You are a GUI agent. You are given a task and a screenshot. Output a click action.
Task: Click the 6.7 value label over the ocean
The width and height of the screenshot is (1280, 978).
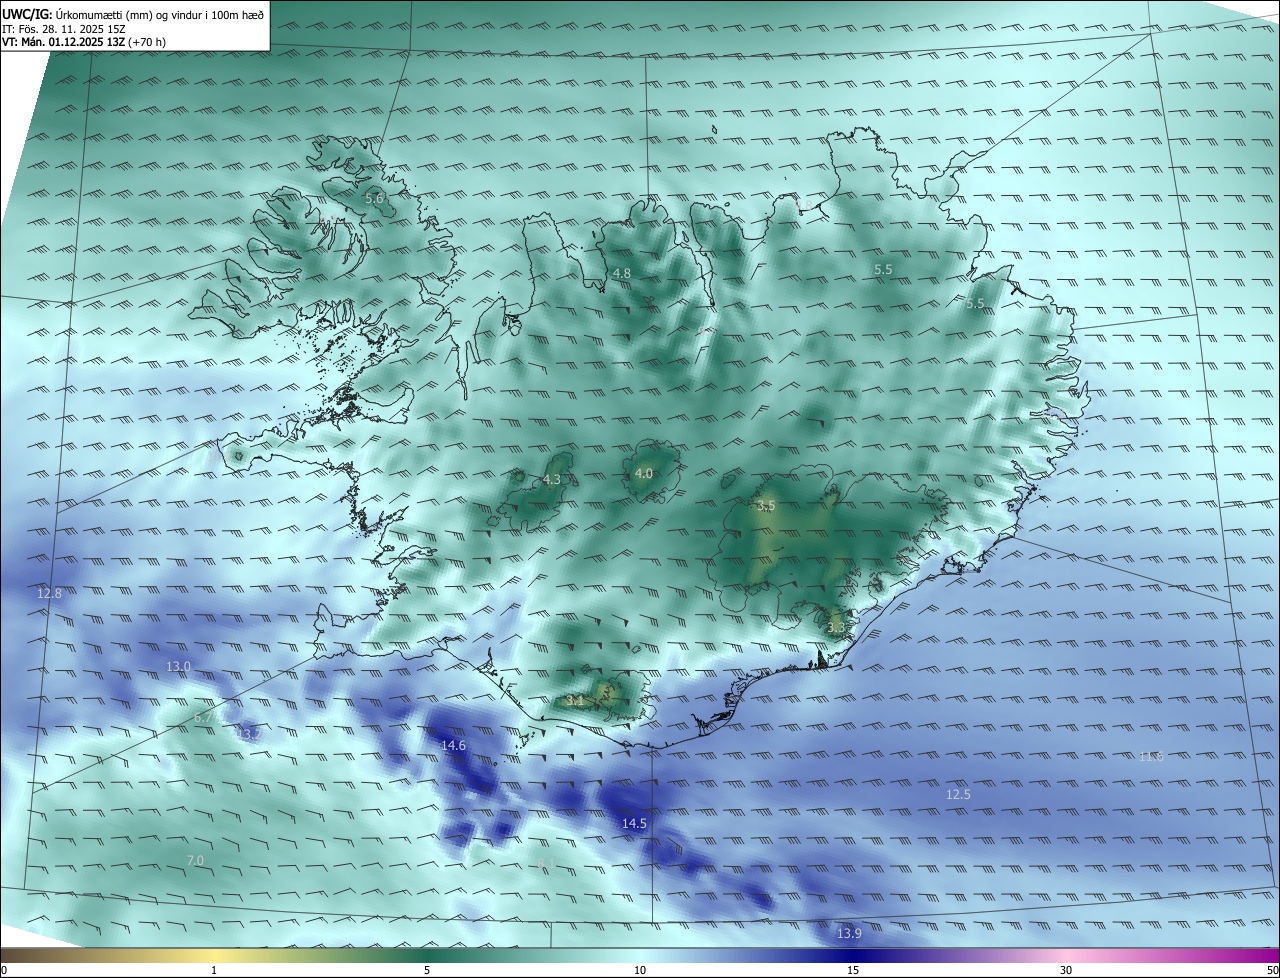[203, 717]
